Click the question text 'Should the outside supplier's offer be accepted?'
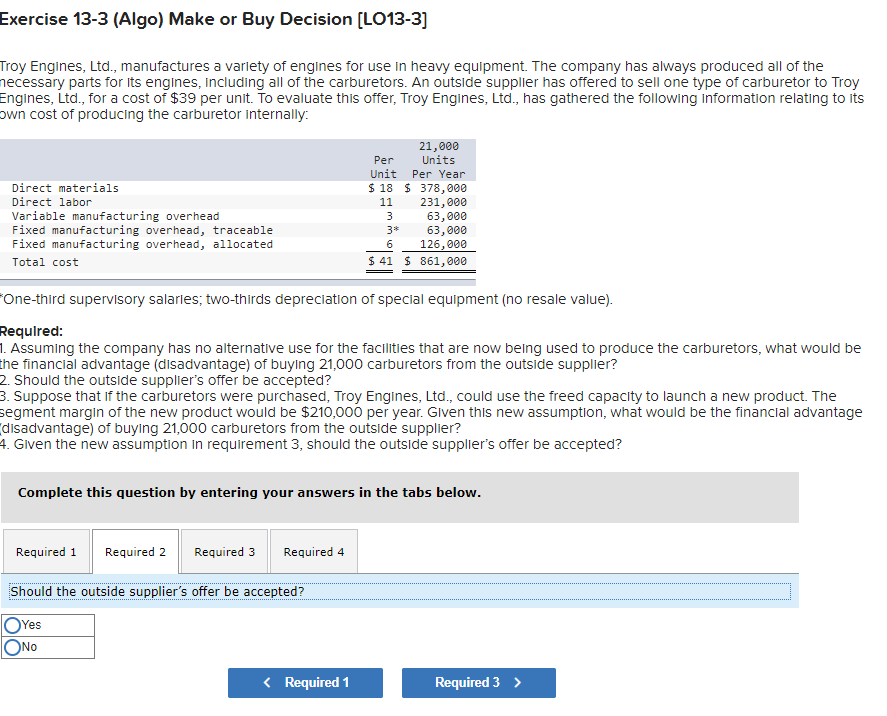Screen dimensions: 887x716 [157, 592]
